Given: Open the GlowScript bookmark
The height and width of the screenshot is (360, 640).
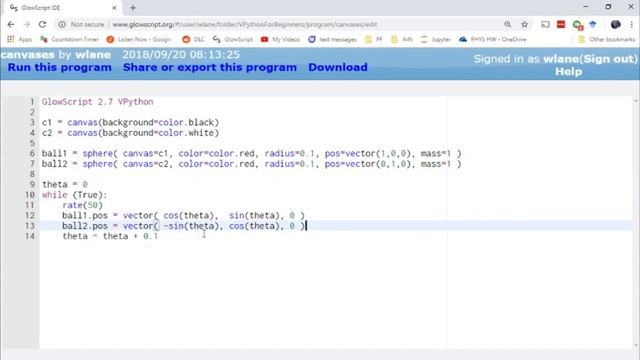Looking at the screenshot, I should tap(233, 39).
